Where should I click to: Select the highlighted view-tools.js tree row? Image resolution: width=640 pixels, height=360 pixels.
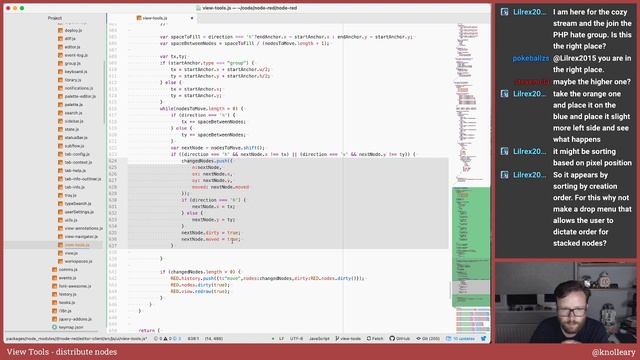[53, 245]
